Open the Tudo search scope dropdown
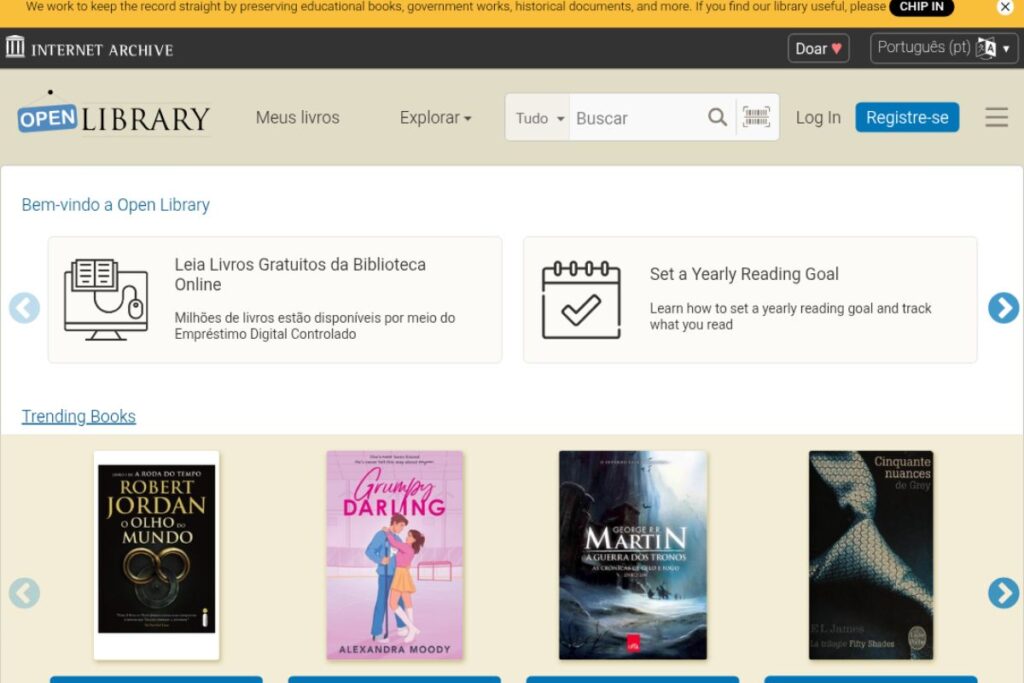The image size is (1024, 683). [539, 118]
